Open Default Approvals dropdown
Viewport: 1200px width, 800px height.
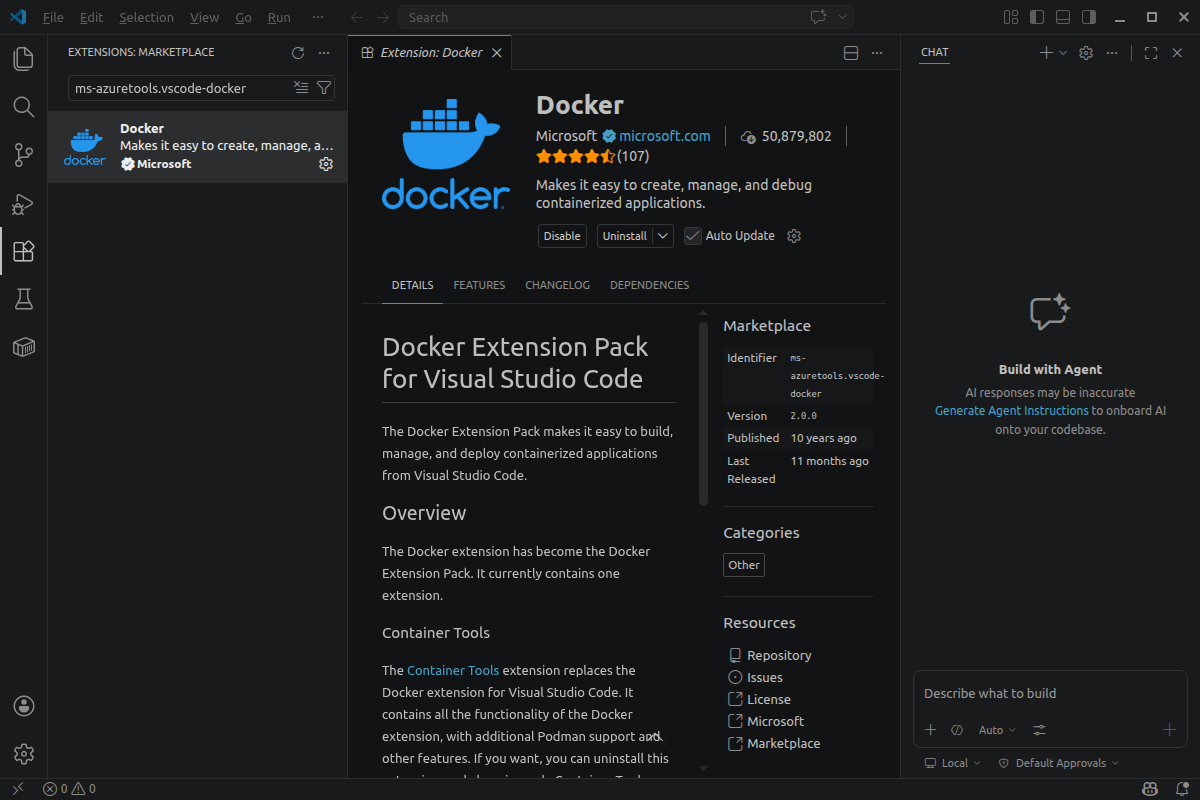coord(1058,763)
